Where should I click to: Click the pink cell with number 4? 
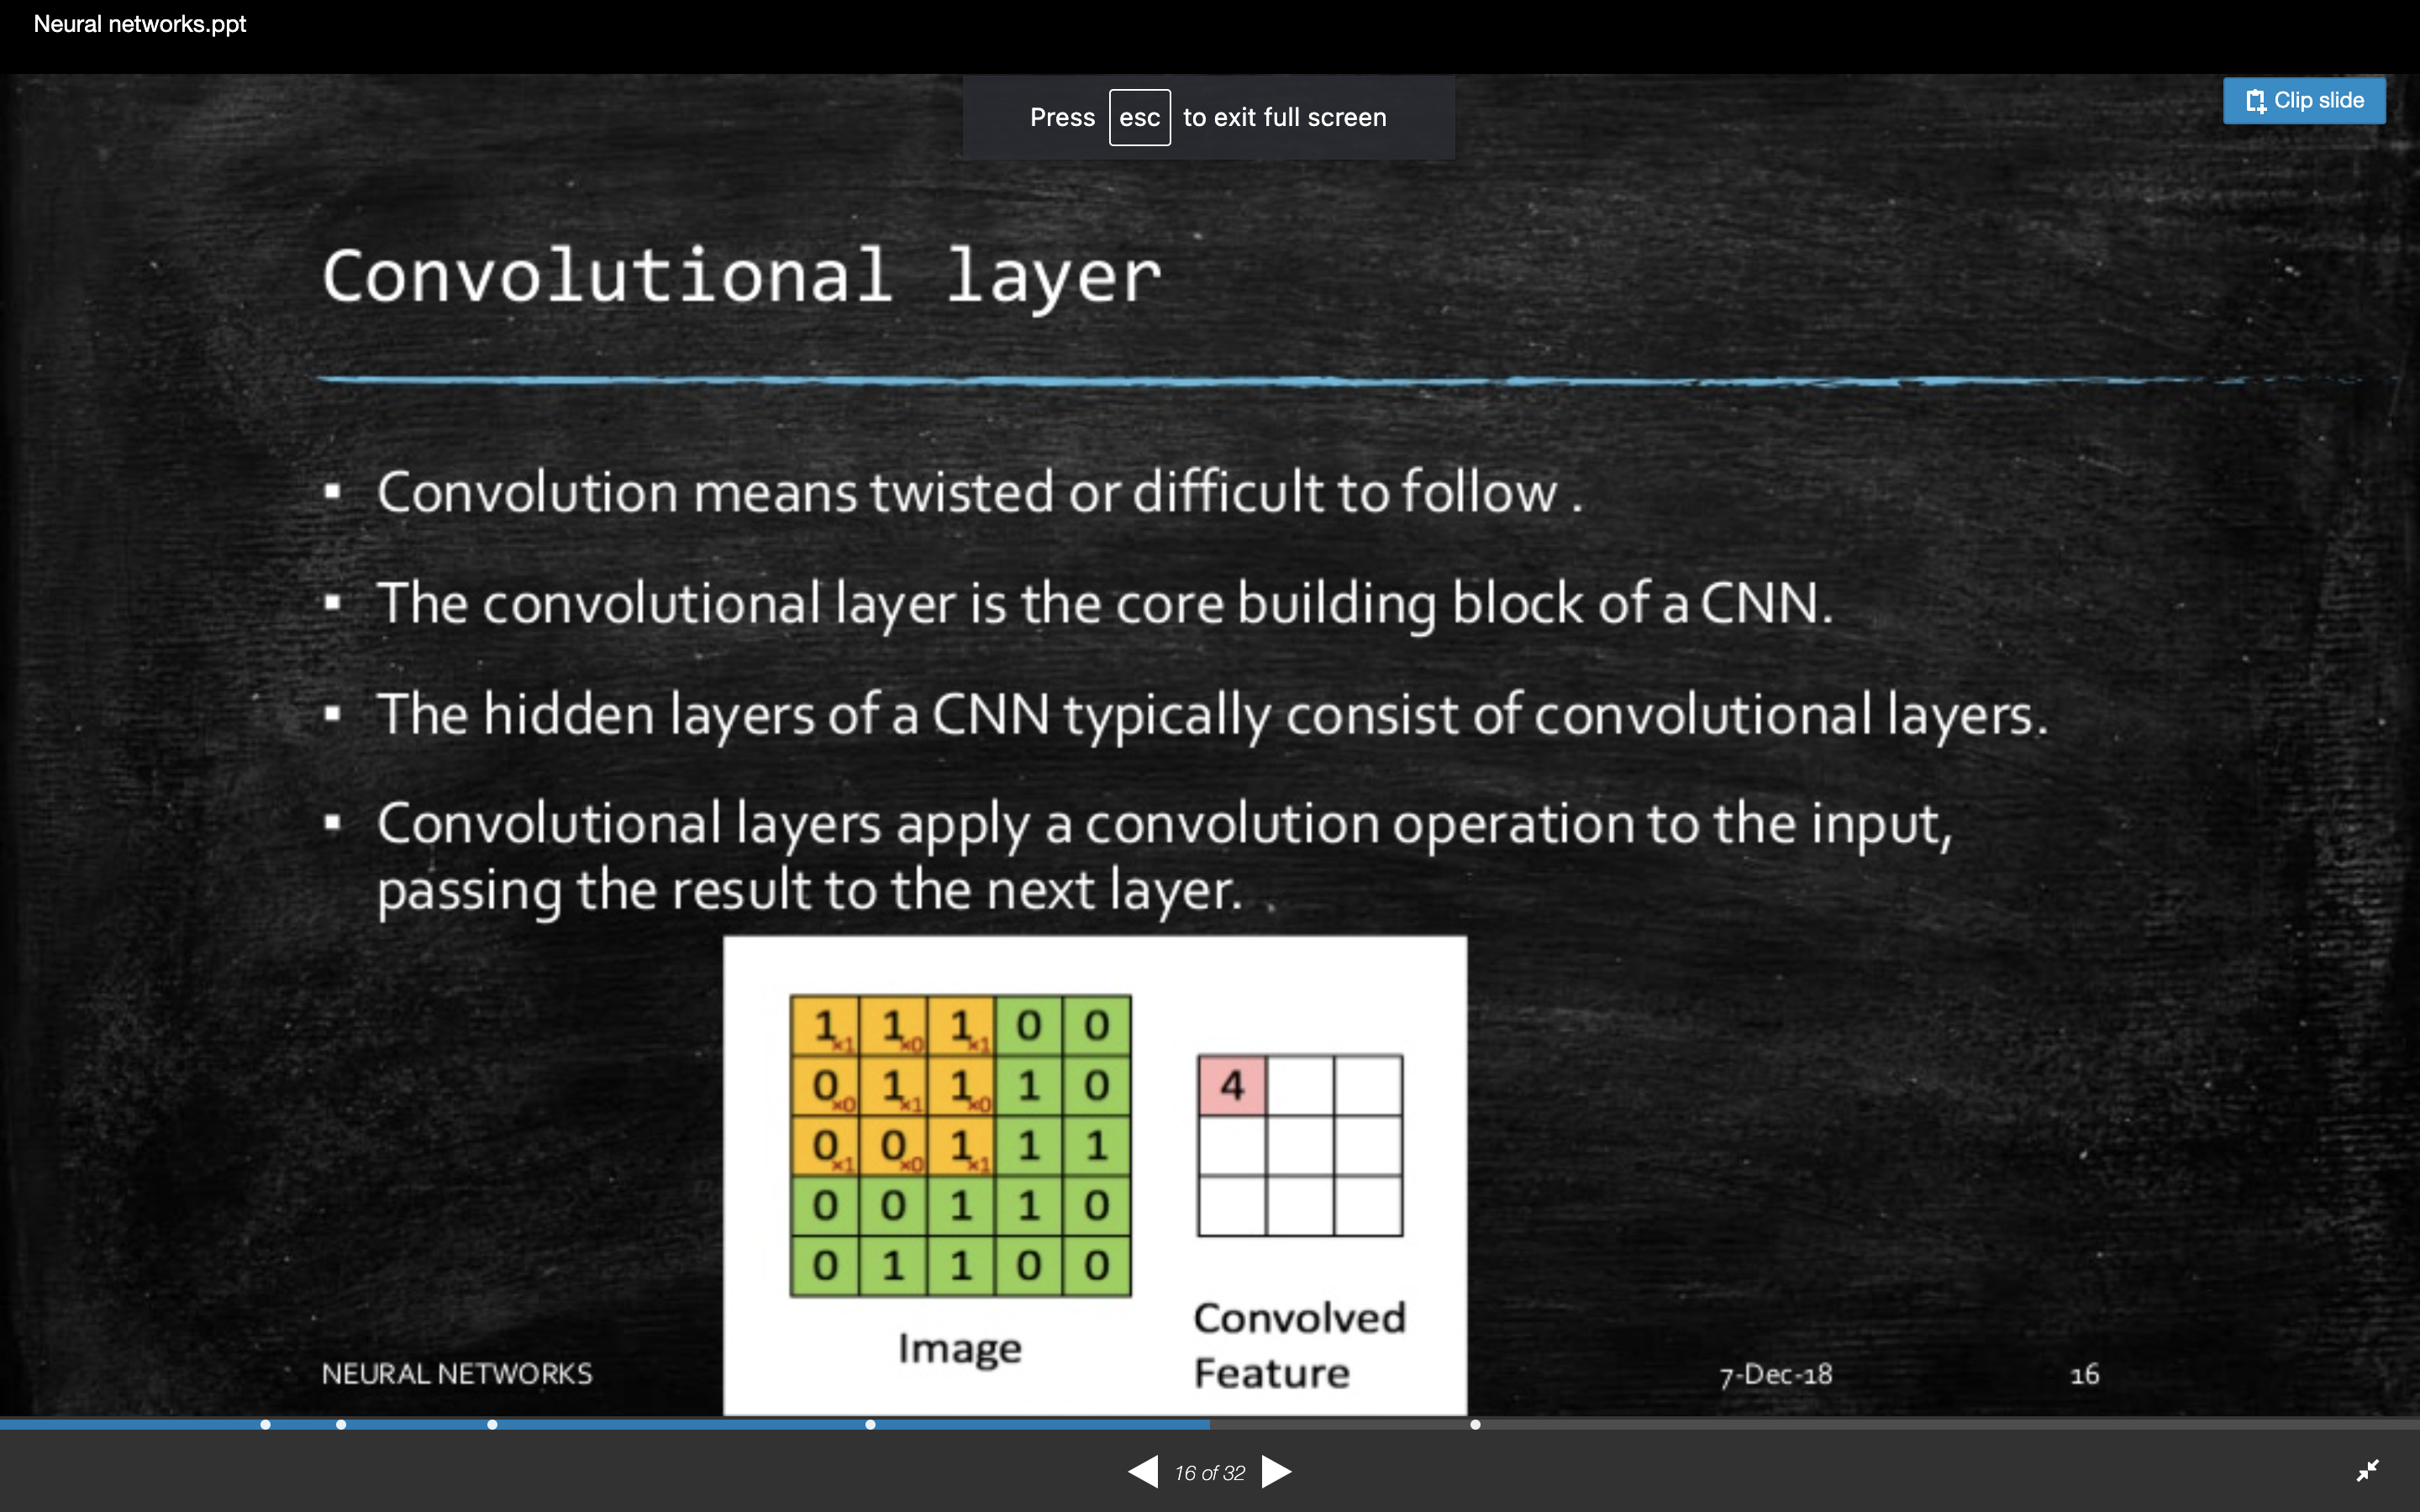point(1232,1085)
